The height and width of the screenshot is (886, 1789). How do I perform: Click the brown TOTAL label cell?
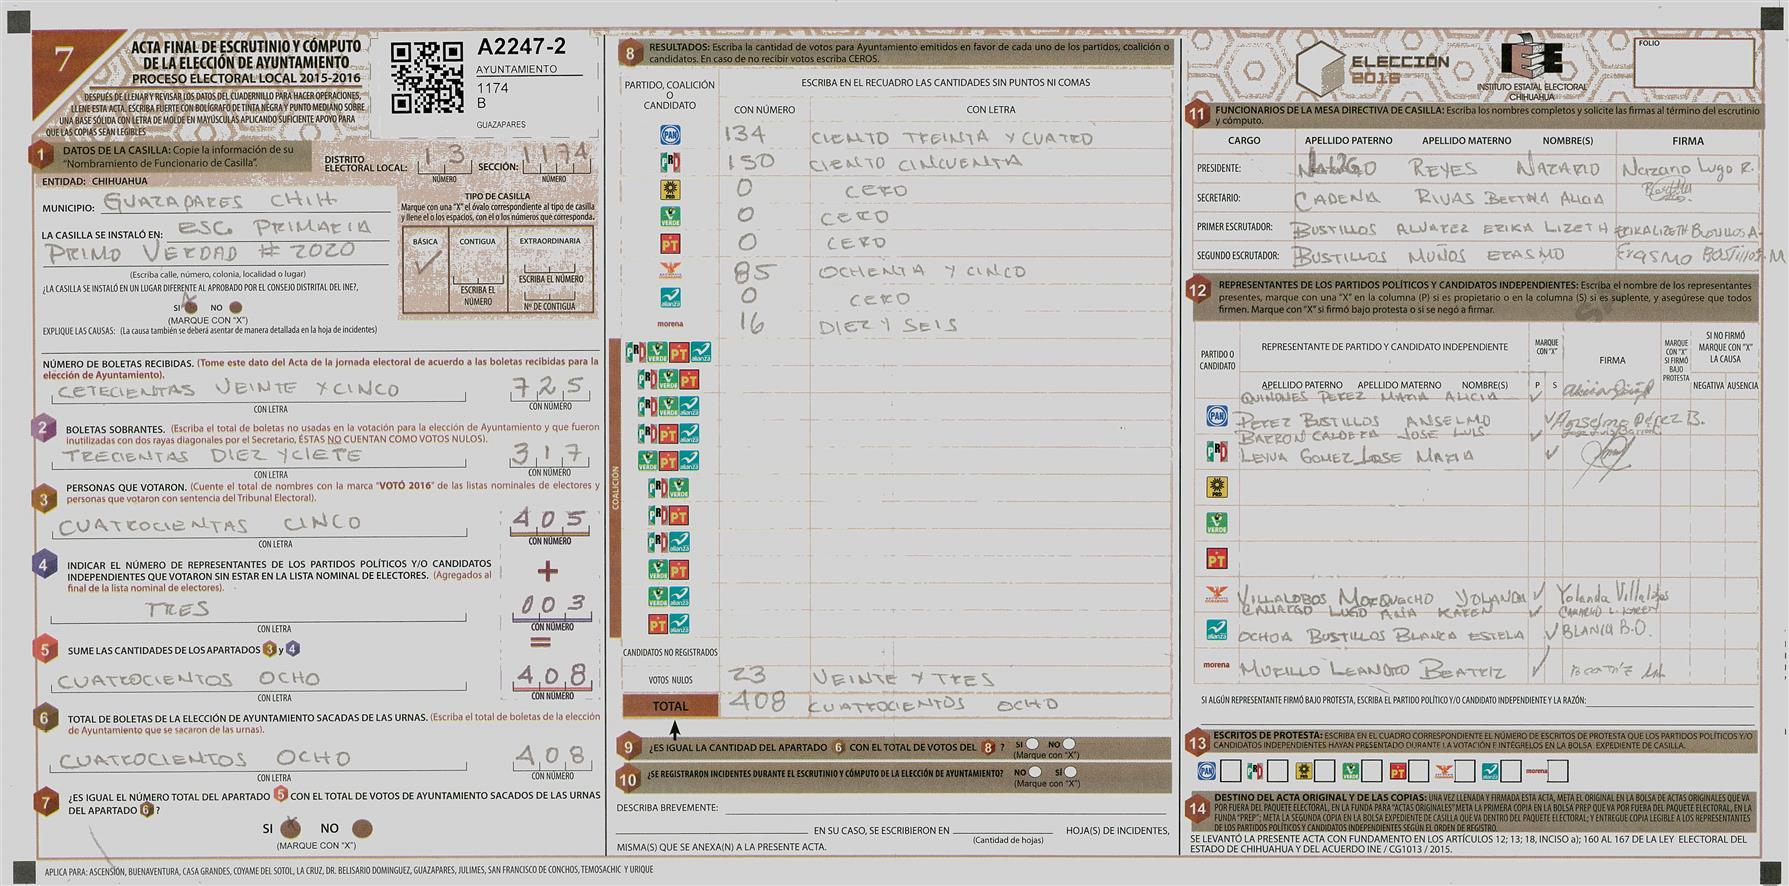[670, 706]
